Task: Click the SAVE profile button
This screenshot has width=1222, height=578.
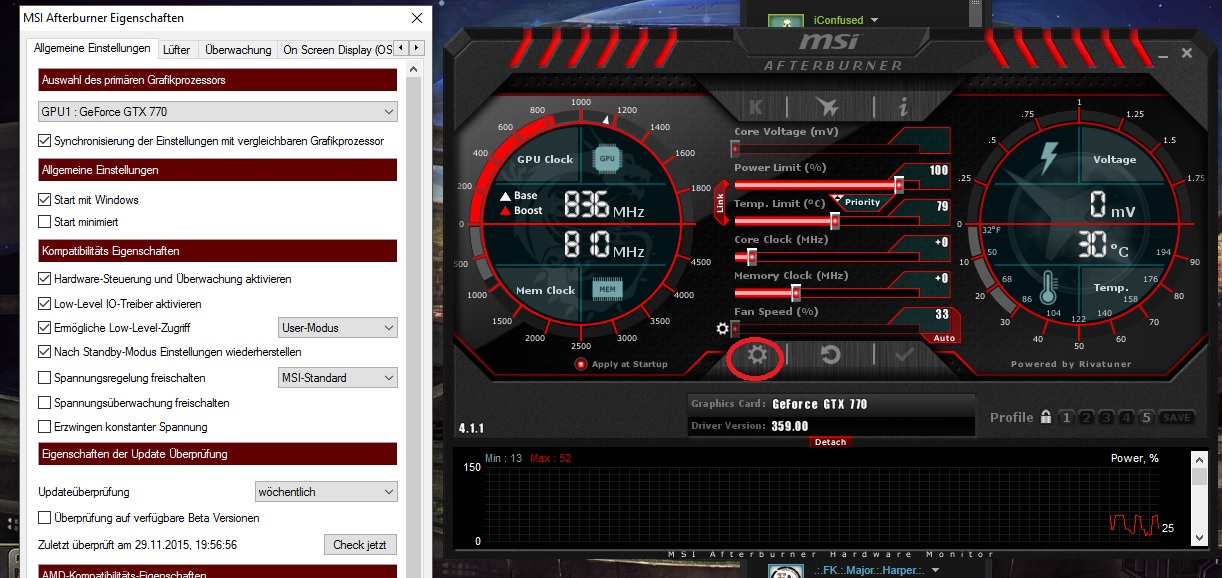Action: click(1177, 417)
